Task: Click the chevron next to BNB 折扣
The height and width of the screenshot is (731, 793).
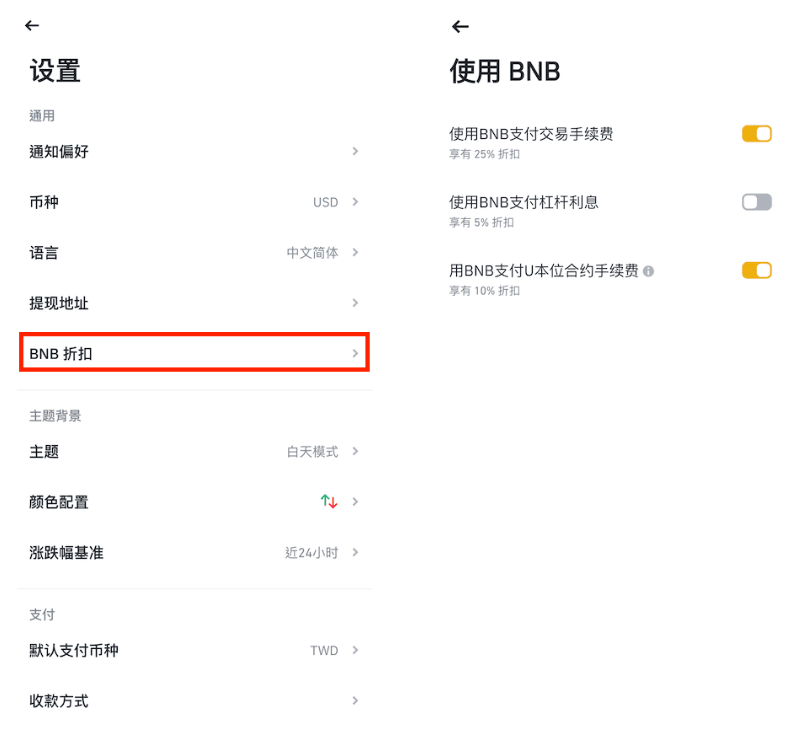Action: (355, 353)
